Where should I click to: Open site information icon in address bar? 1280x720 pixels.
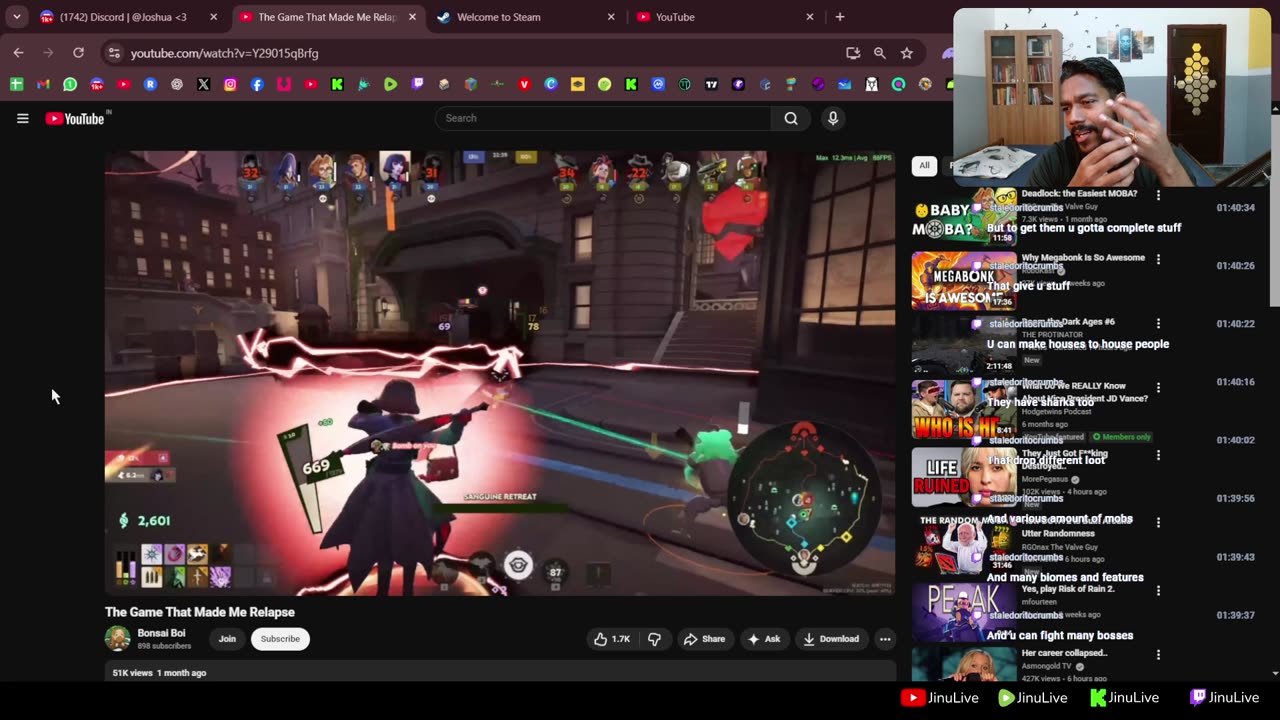tap(114, 53)
